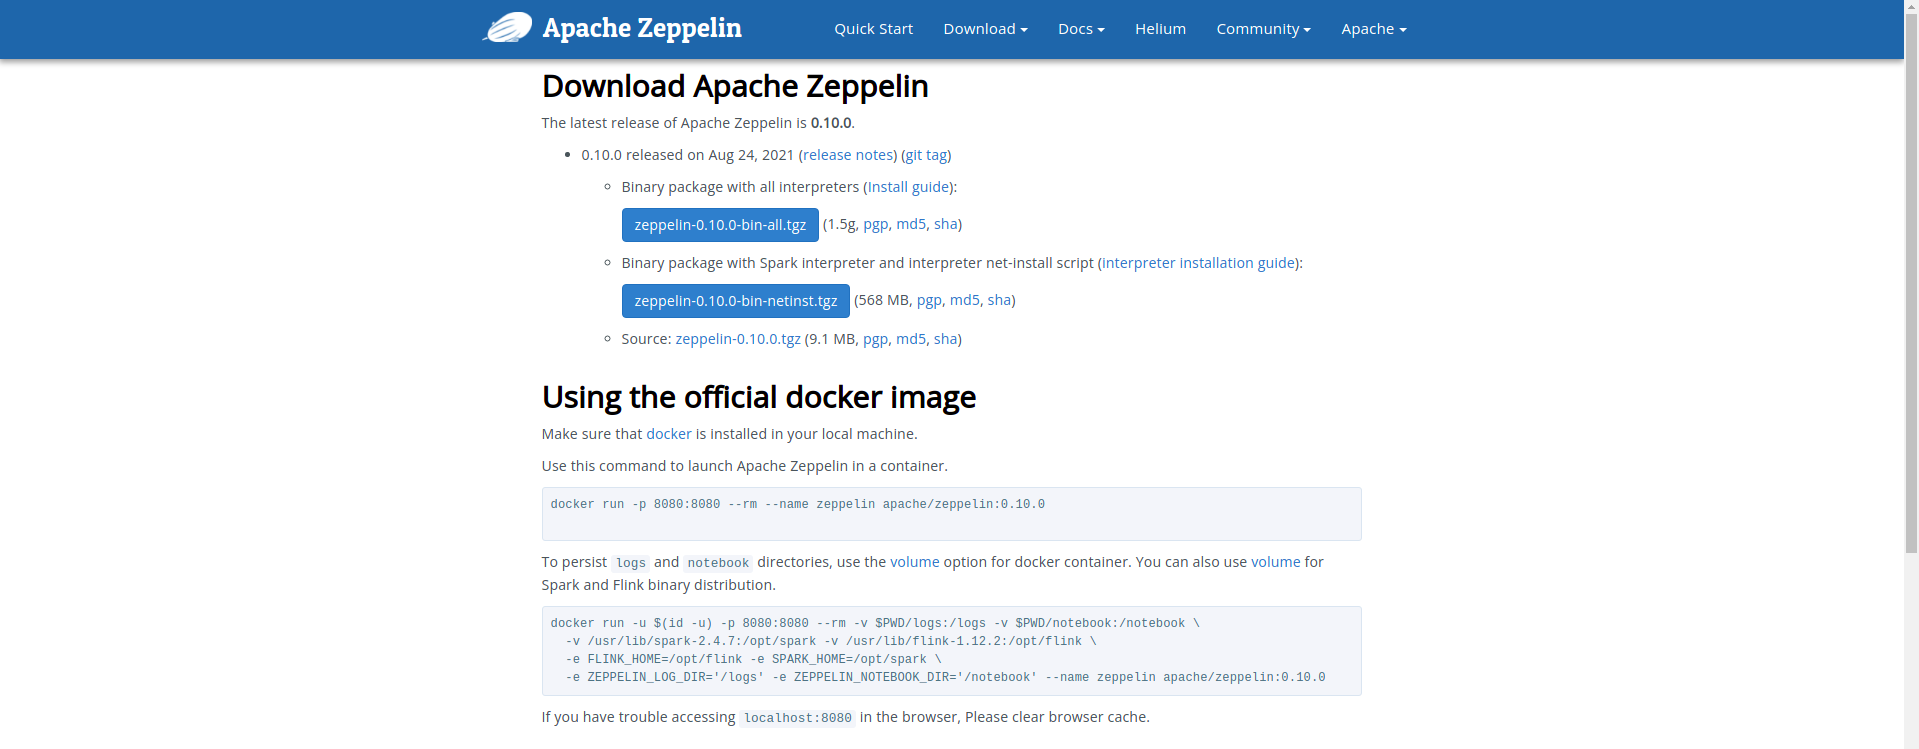Open pgp signature for netinst package
The image size is (1919, 749).
[929, 300]
